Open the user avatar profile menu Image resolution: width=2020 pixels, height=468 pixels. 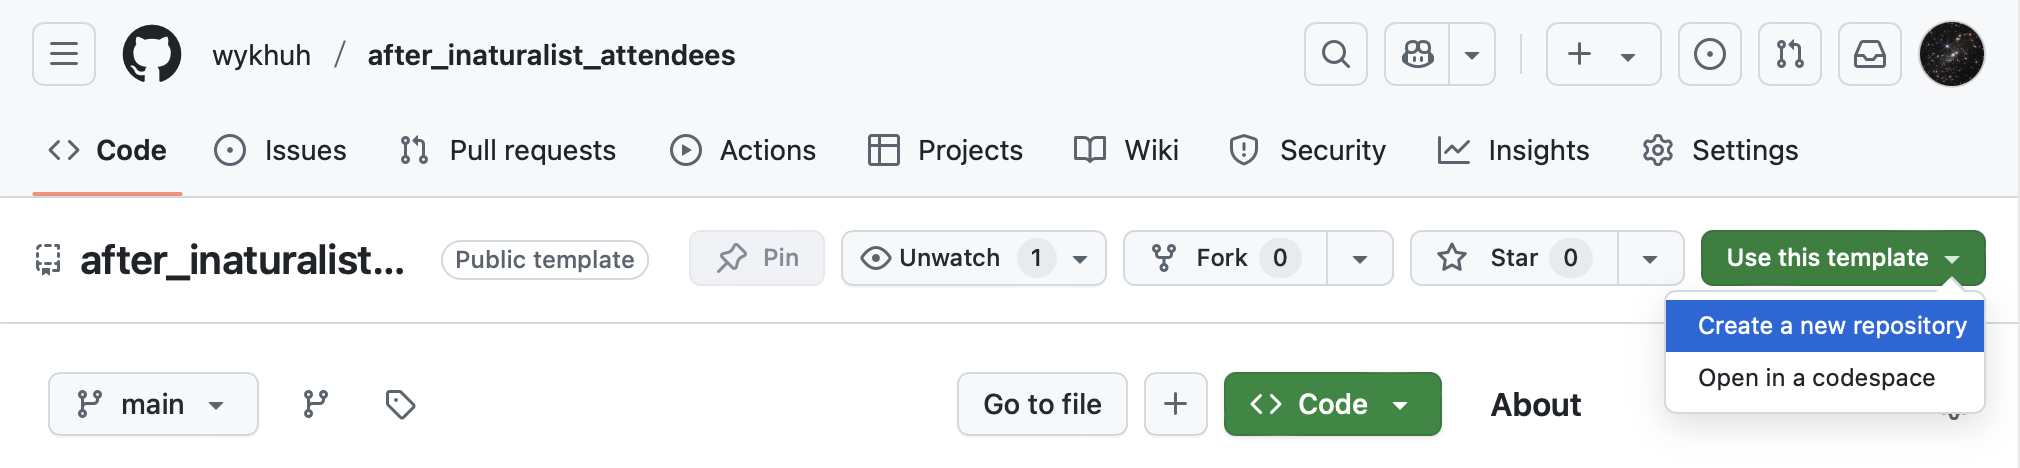click(1951, 54)
